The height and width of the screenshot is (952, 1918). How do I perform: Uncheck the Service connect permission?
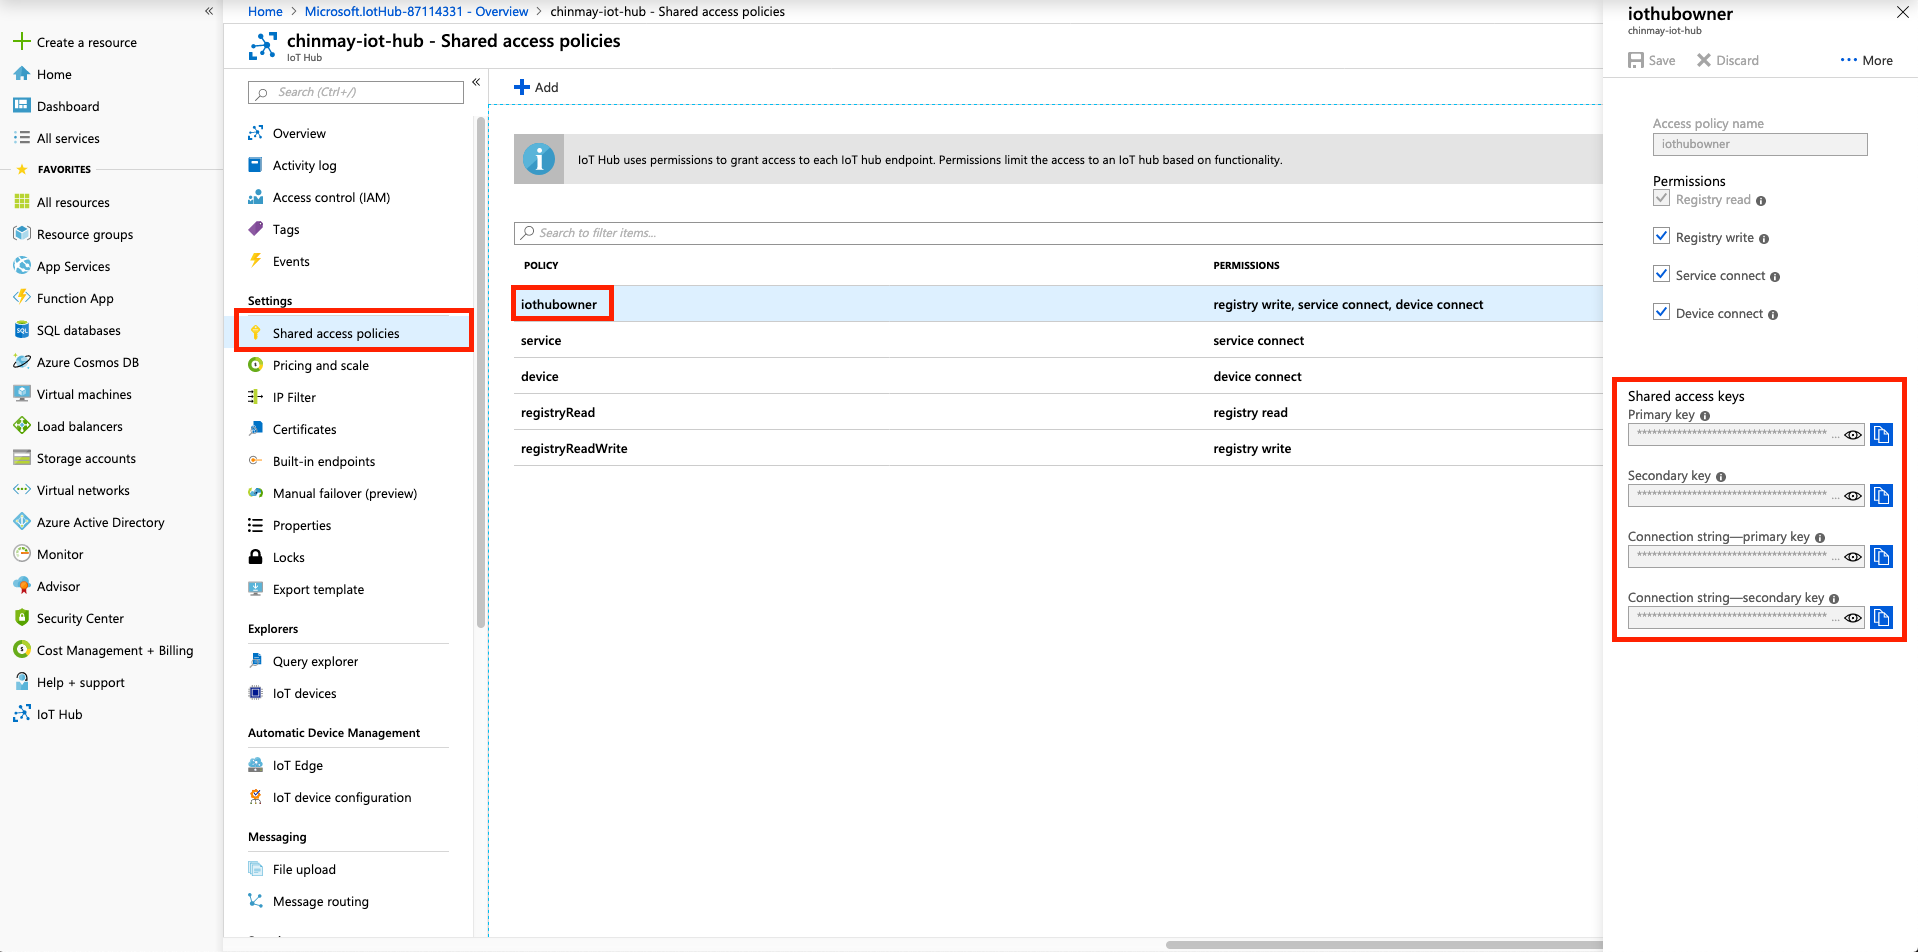1662,274
